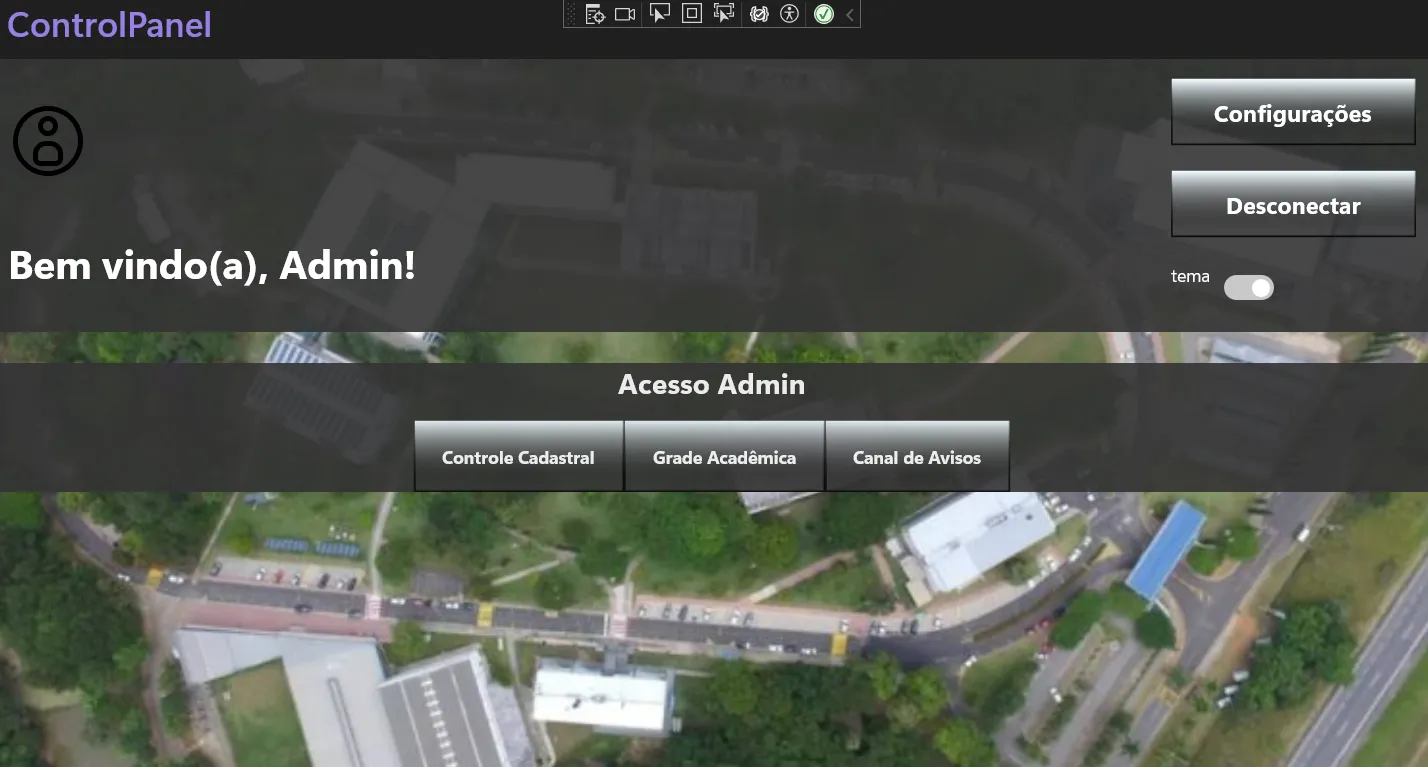Open Configurações

1292,113
